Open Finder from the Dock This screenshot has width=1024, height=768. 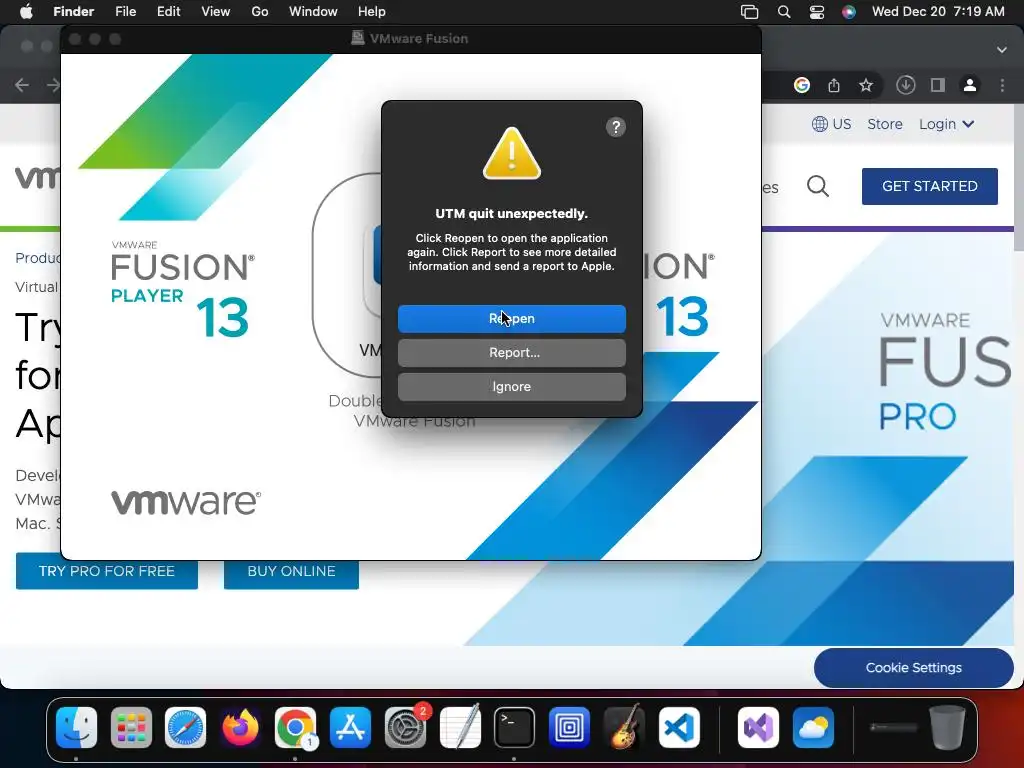(x=76, y=727)
